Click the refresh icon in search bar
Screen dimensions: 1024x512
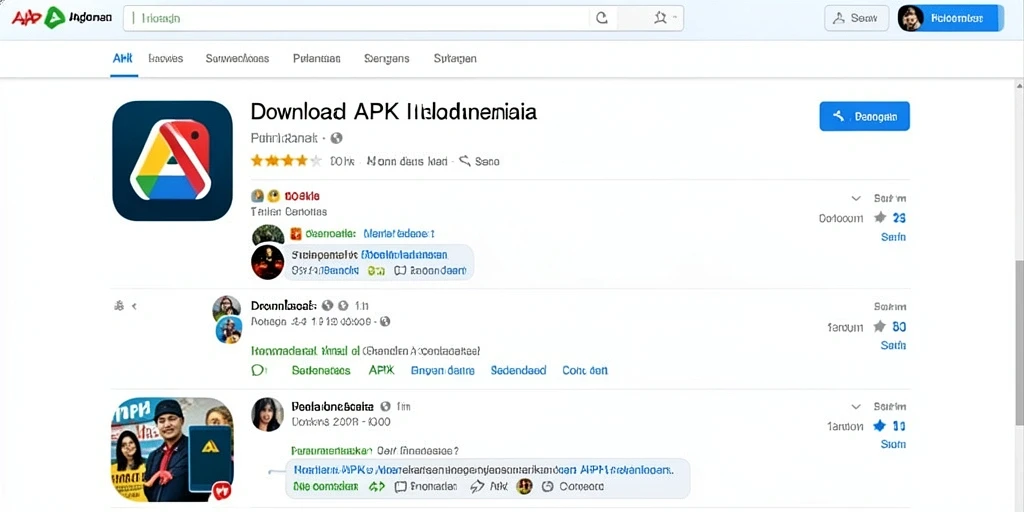coord(602,18)
